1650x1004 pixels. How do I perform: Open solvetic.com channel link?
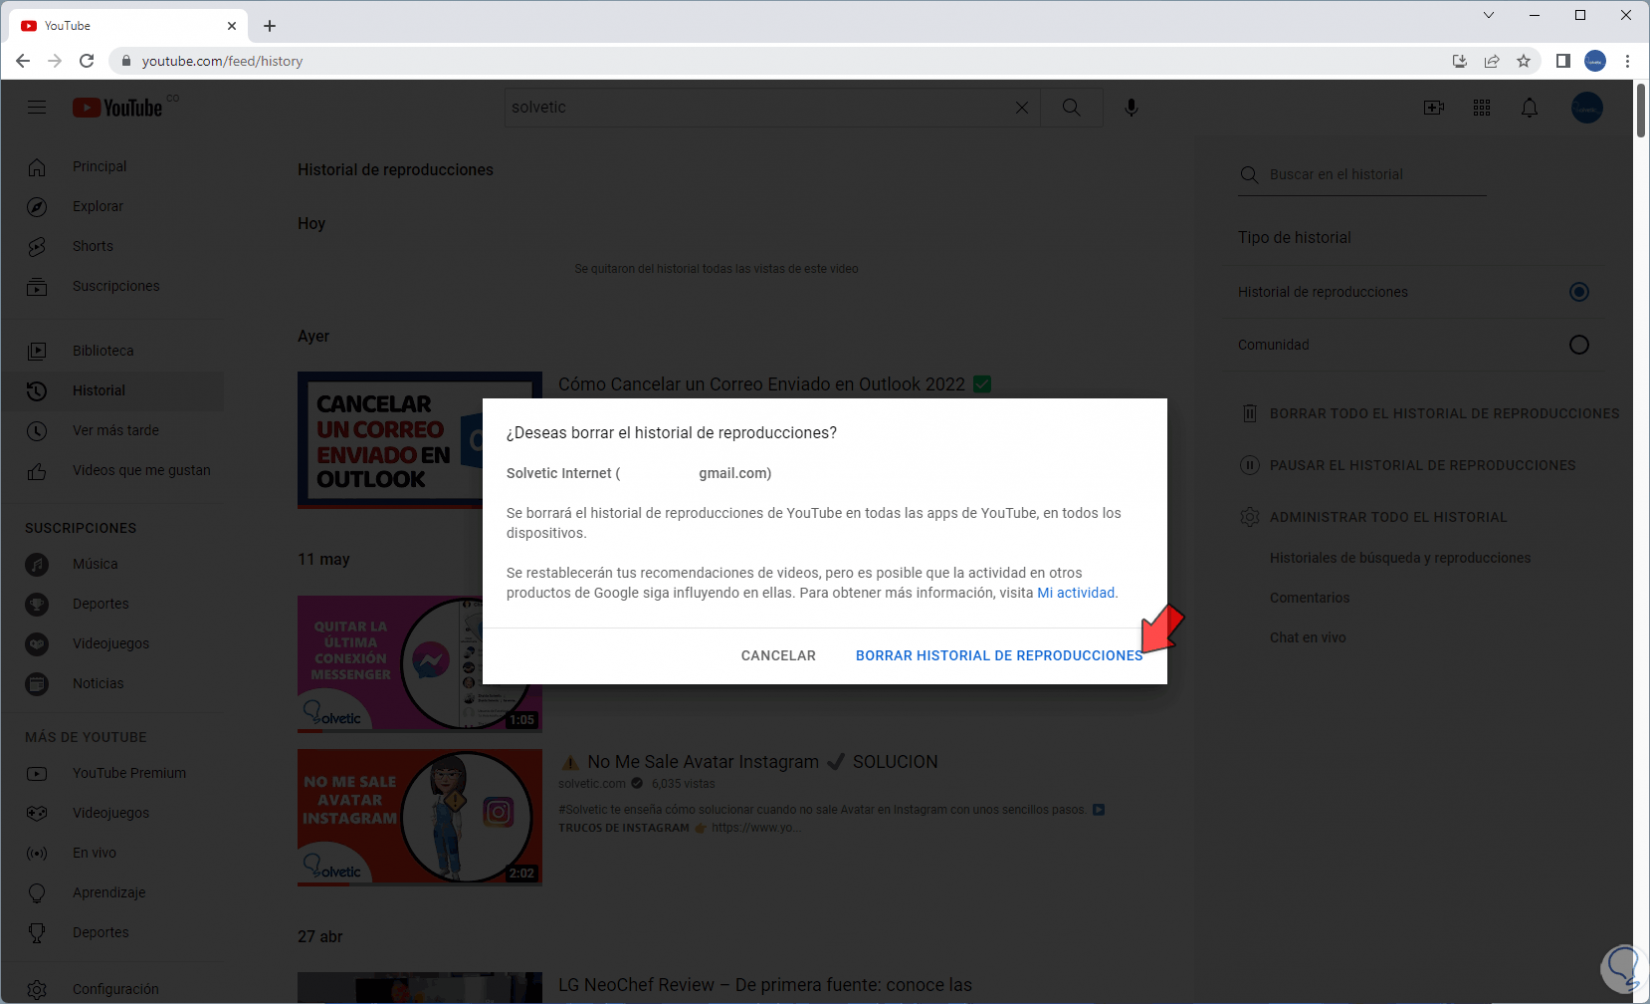(x=592, y=784)
